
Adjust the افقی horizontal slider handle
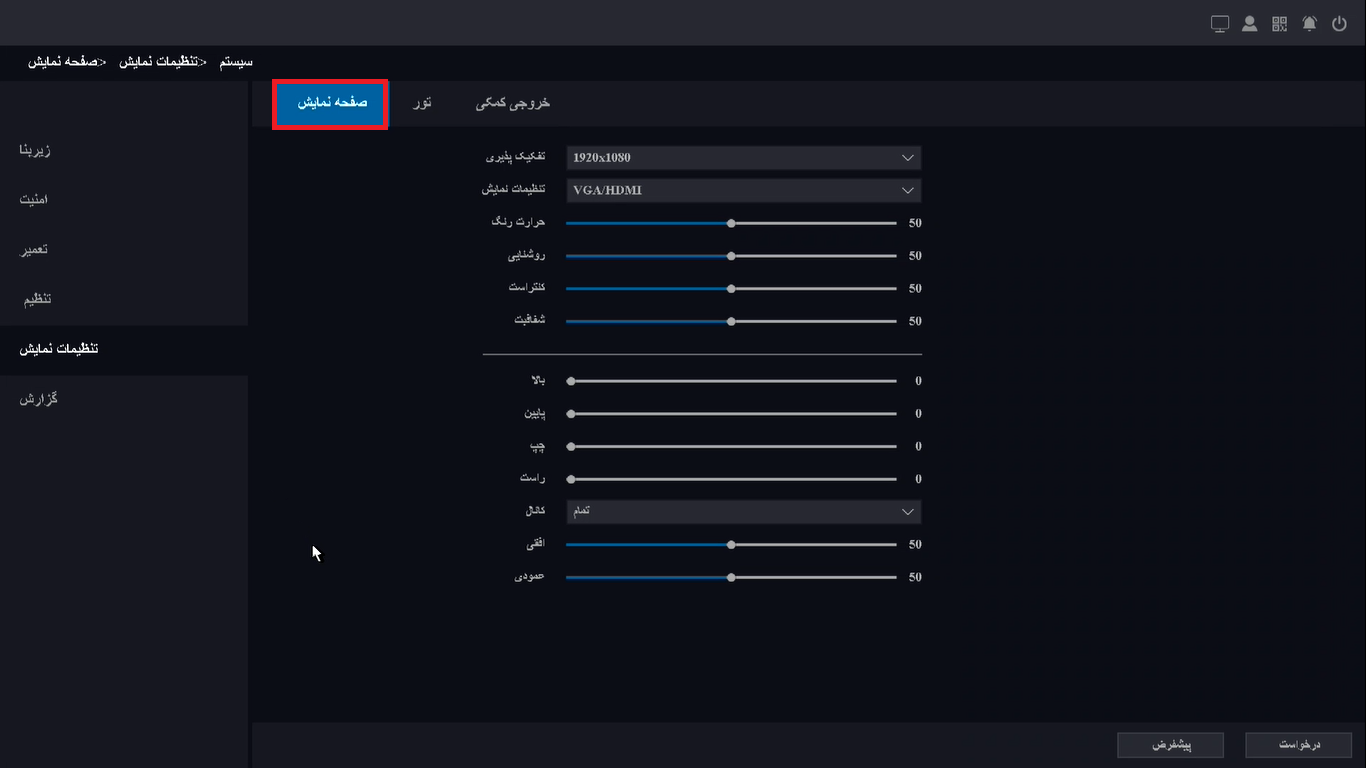(x=731, y=545)
